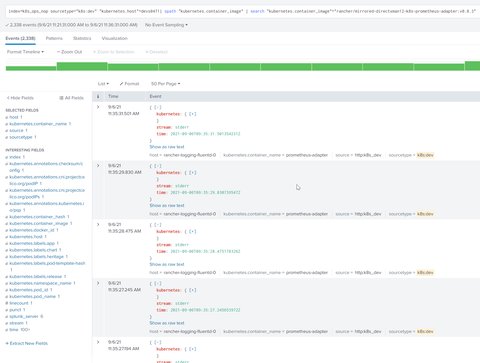Open the splunk_server field
480x363 pixels.
tap(24, 316)
